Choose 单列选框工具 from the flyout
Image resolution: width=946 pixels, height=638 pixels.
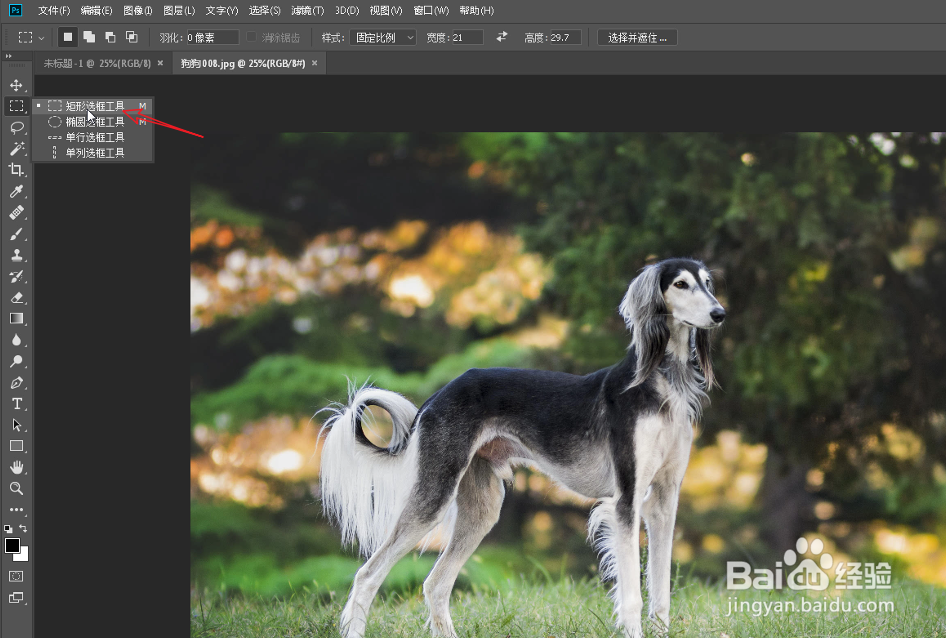pos(93,153)
